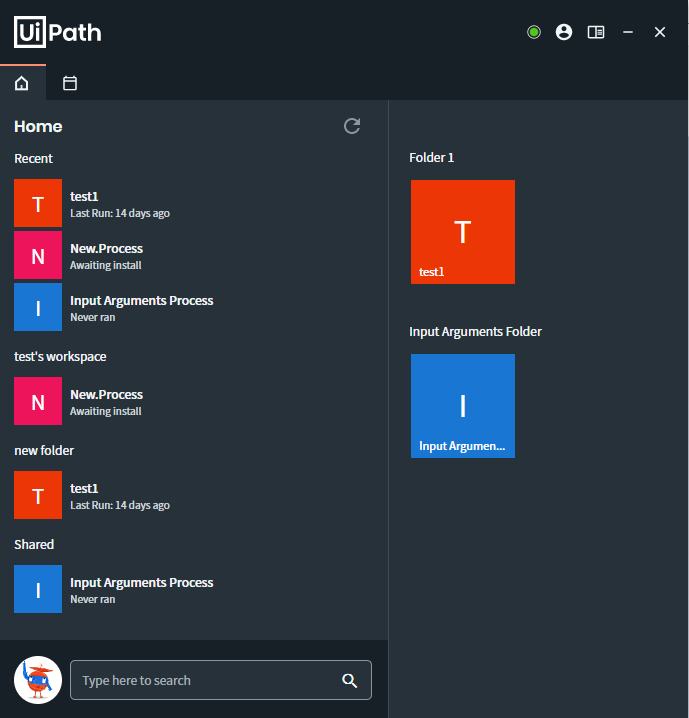Screen dimensions: 689x718
Task: Click 'Never ran' under Shared process
Action: coord(92,599)
